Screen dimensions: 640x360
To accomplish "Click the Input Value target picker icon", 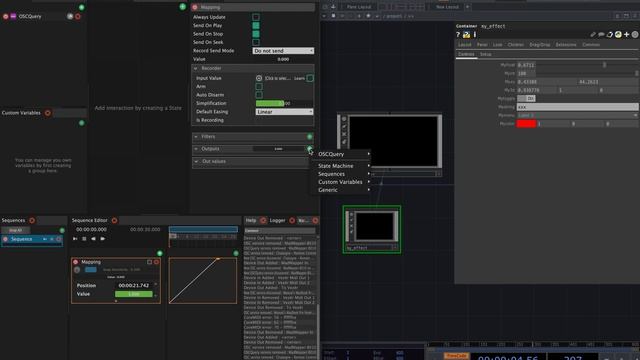I will [x=259, y=78].
